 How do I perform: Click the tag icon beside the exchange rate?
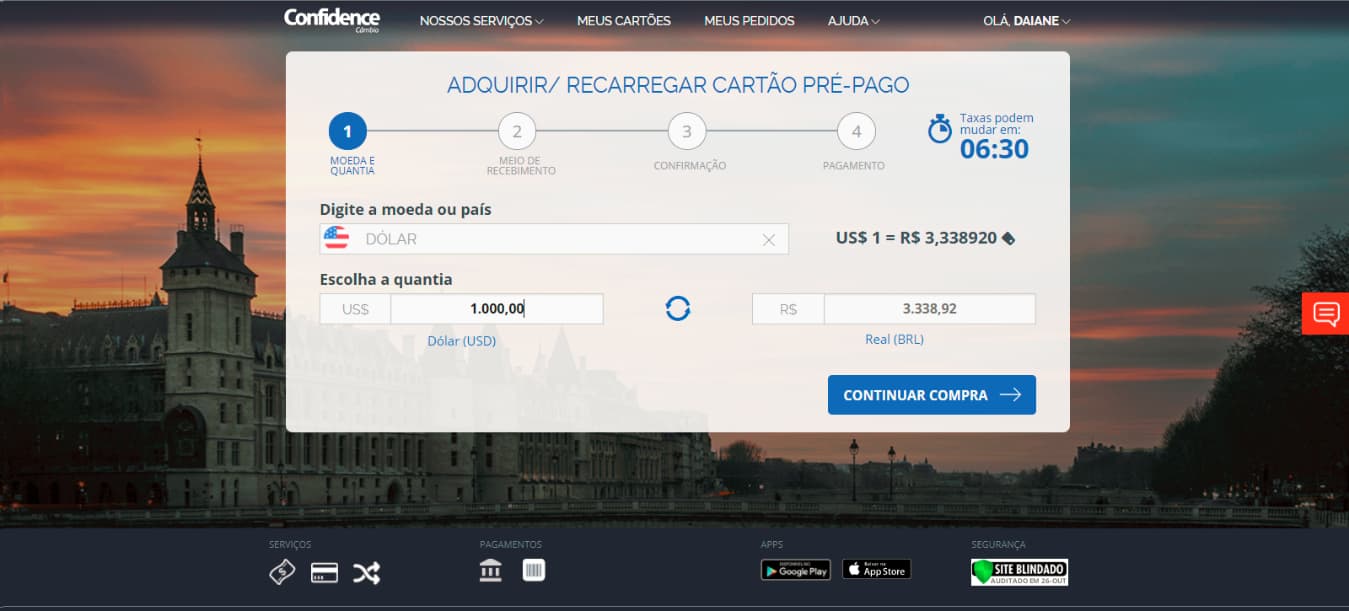[1008, 239]
